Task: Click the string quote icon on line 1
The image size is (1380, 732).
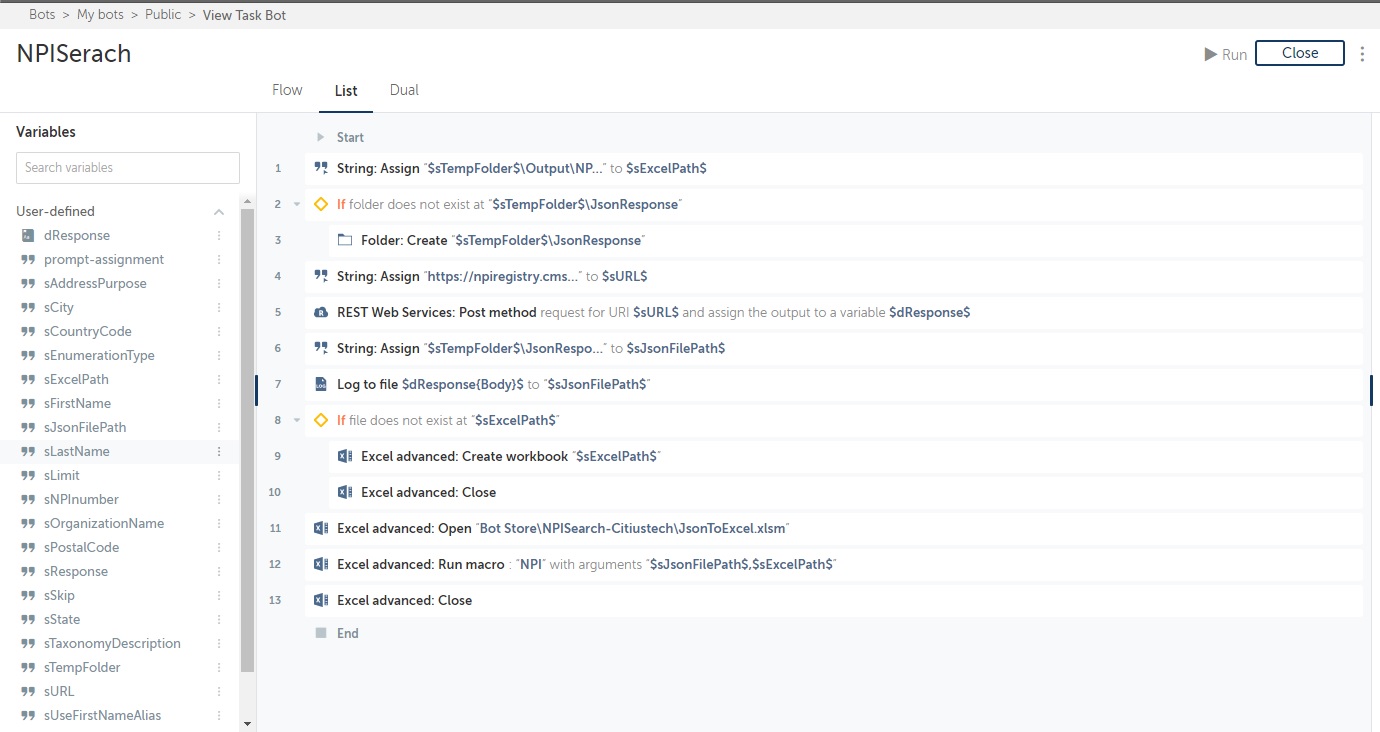Action: pos(321,168)
